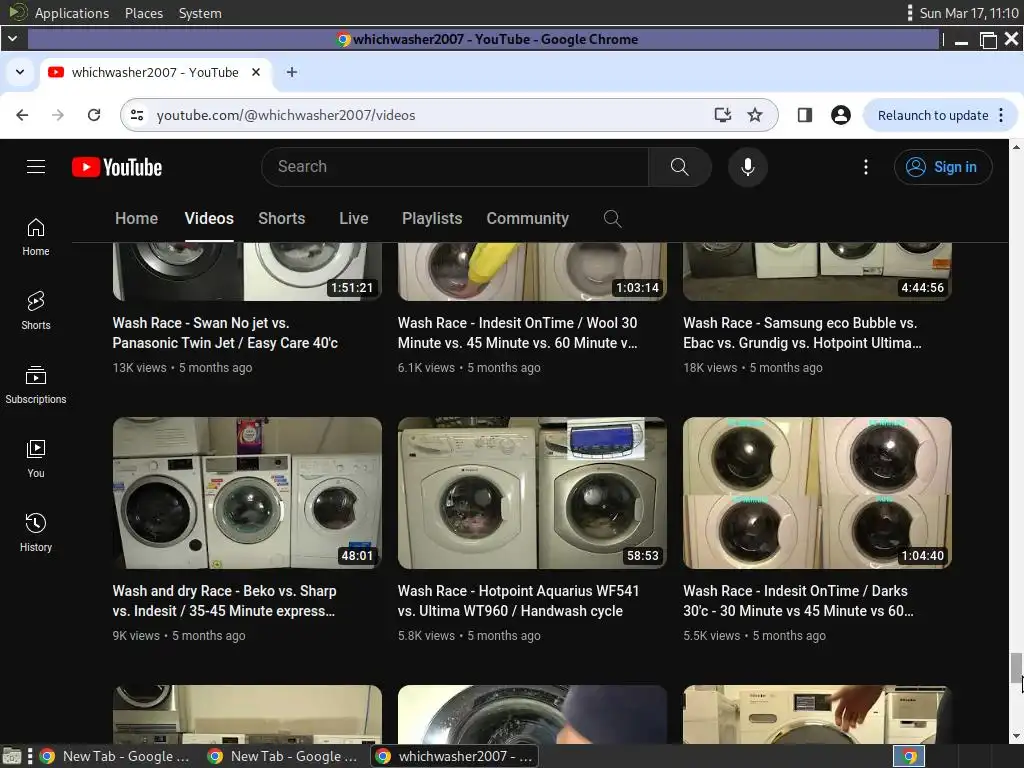Open Swan No jet vs. Panasonic video title

[x=225, y=332]
